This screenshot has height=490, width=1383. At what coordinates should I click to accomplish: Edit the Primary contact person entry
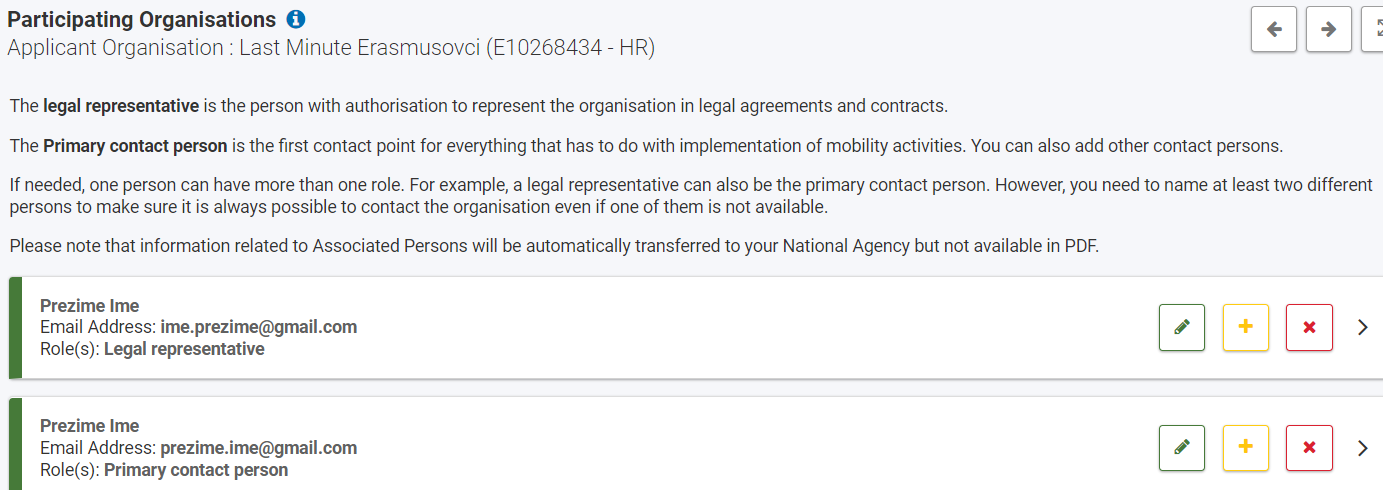[1182, 448]
